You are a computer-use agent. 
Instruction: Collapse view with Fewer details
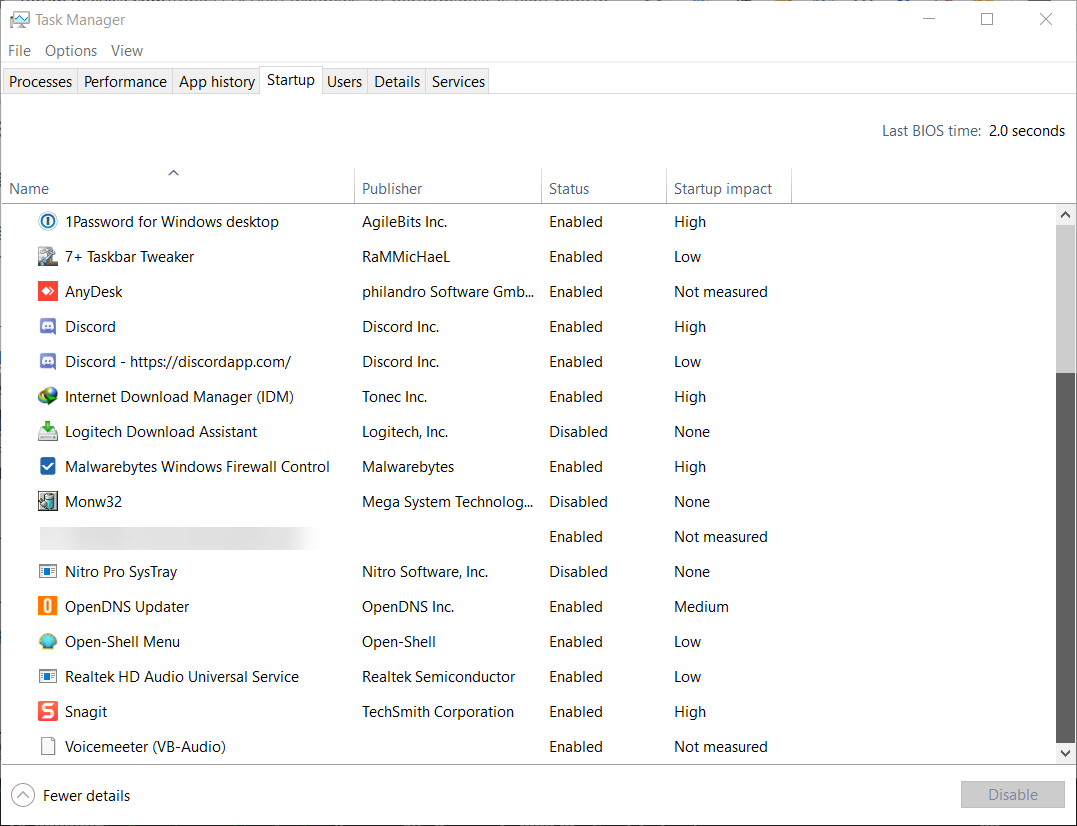(71, 796)
